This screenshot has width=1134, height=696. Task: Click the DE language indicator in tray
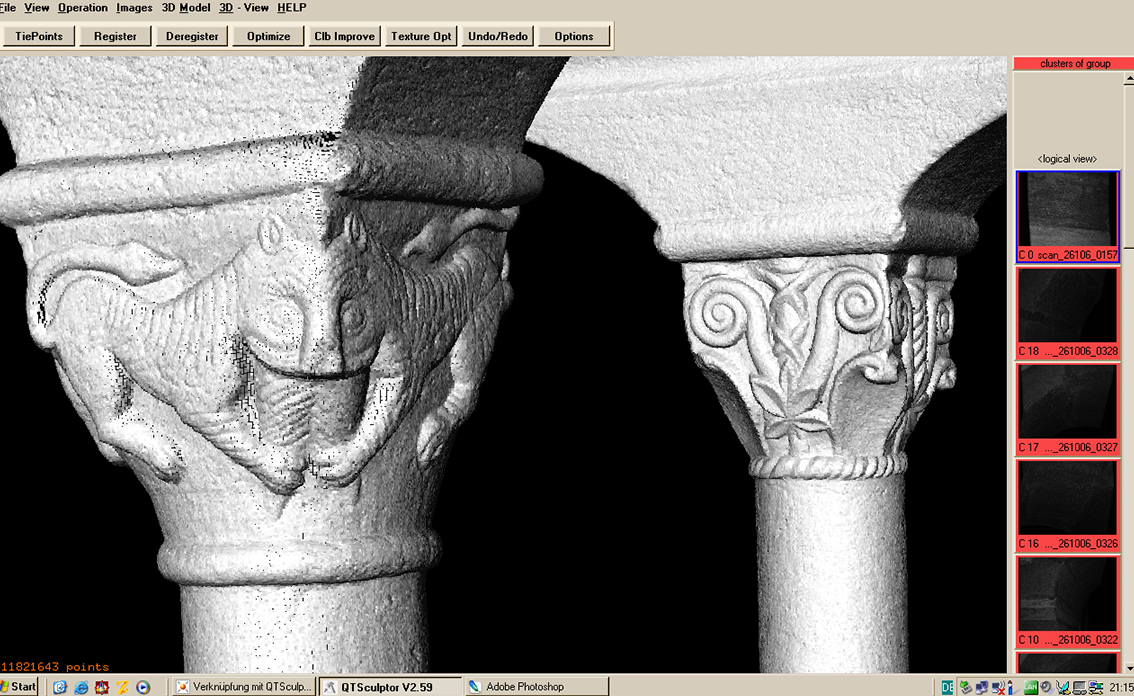click(947, 687)
